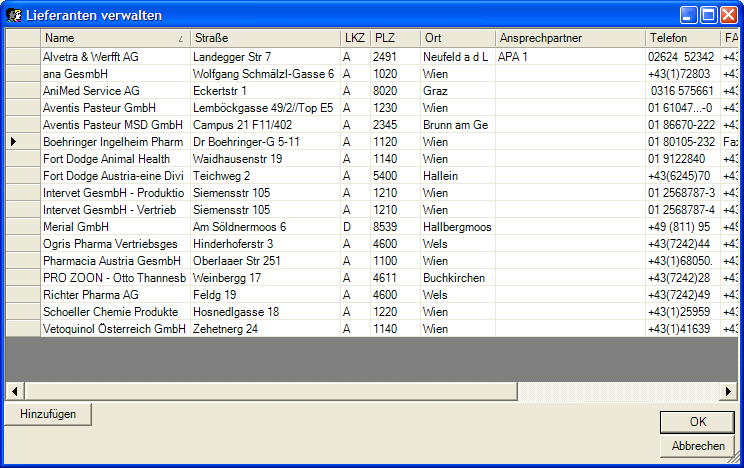Click the Teichweg 2 cell
Viewport: 744px width, 468px height.
point(265,176)
